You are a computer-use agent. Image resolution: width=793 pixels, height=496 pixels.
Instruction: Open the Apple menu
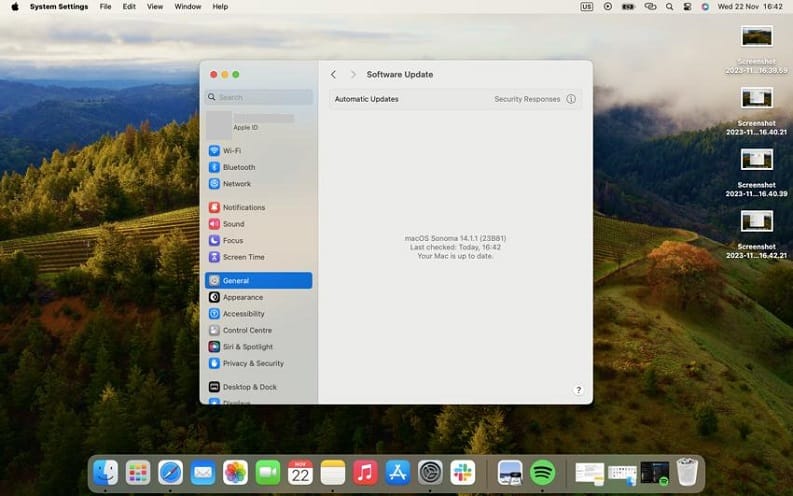[x=15, y=7]
